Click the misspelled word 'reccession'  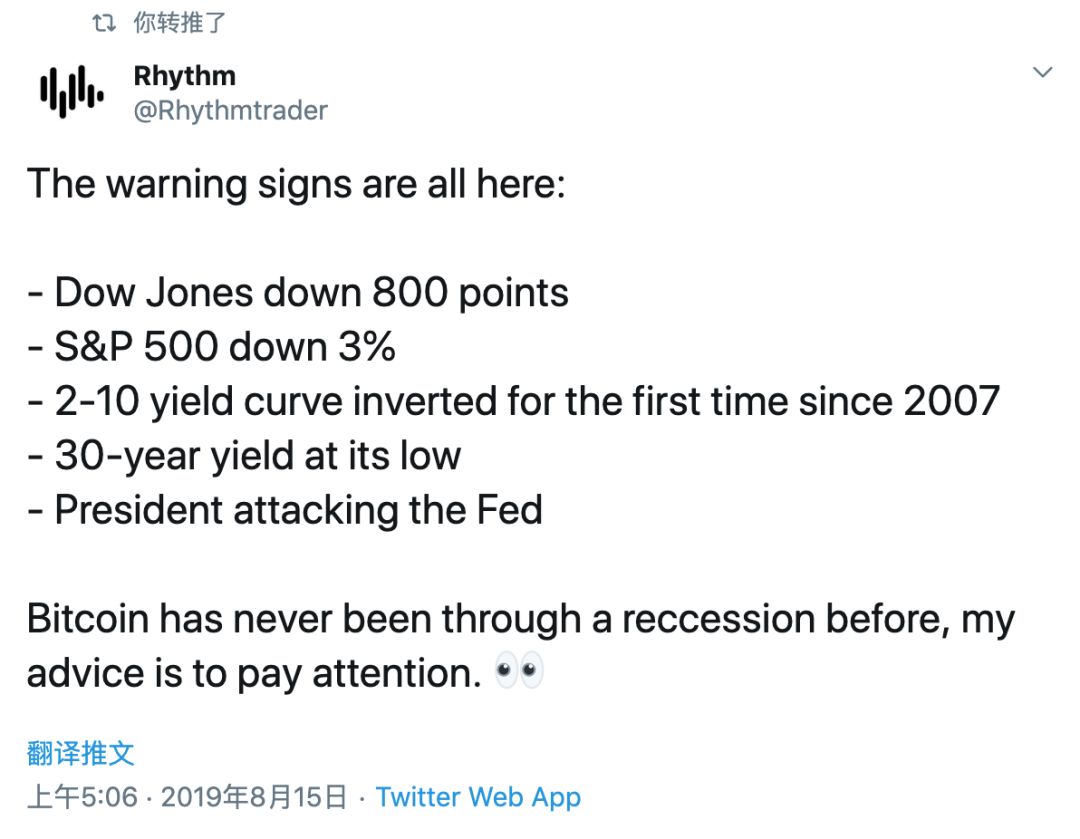[718, 619]
